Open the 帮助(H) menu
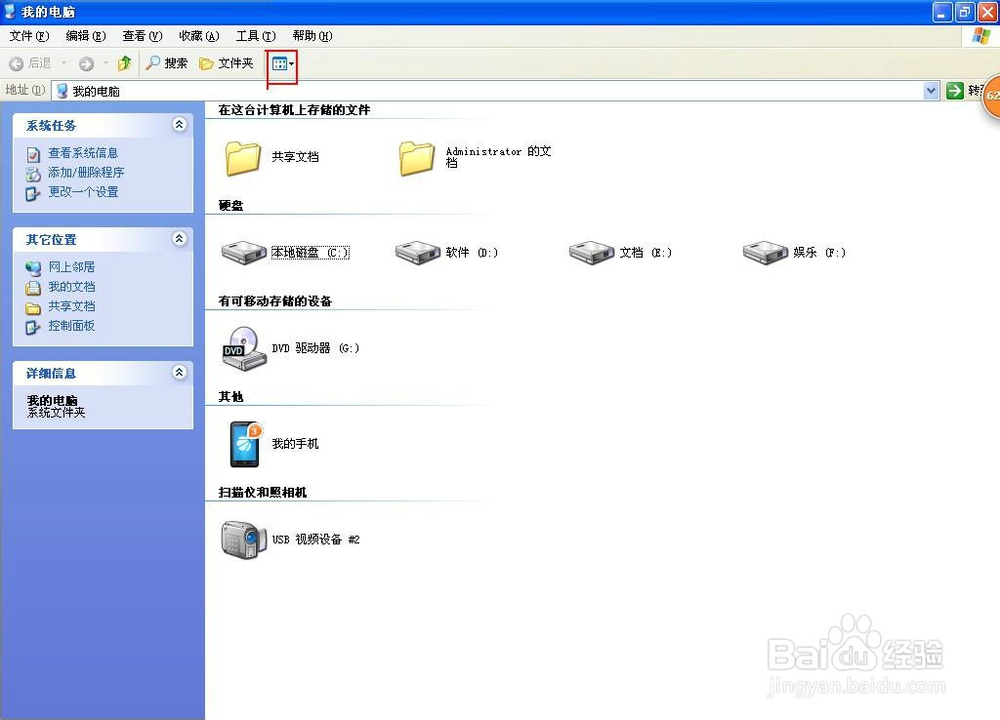The image size is (1000, 720). pyautogui.click(x=312, y=36)
